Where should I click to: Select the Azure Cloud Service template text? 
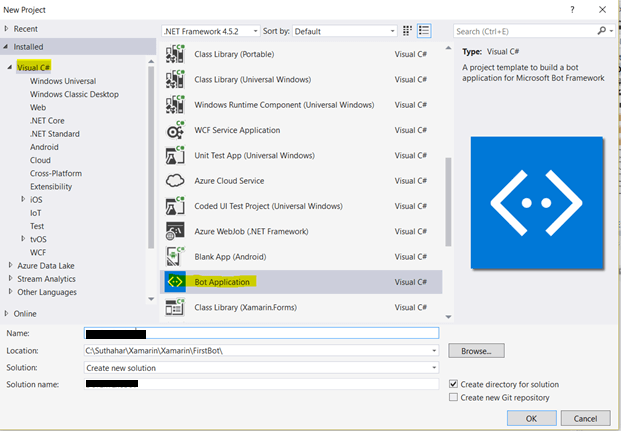pyautogui.click(x=229, y=181)
